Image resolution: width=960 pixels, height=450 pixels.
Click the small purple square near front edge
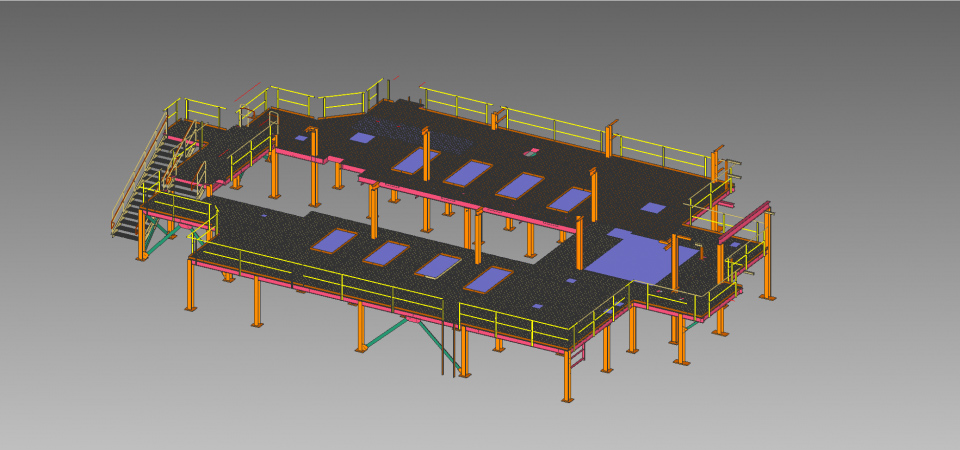537,306
